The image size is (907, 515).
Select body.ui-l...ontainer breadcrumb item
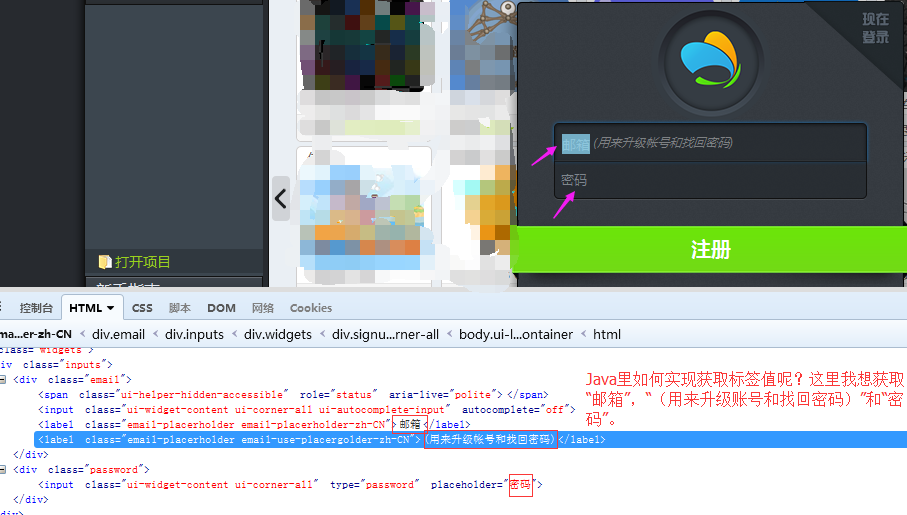515,334
